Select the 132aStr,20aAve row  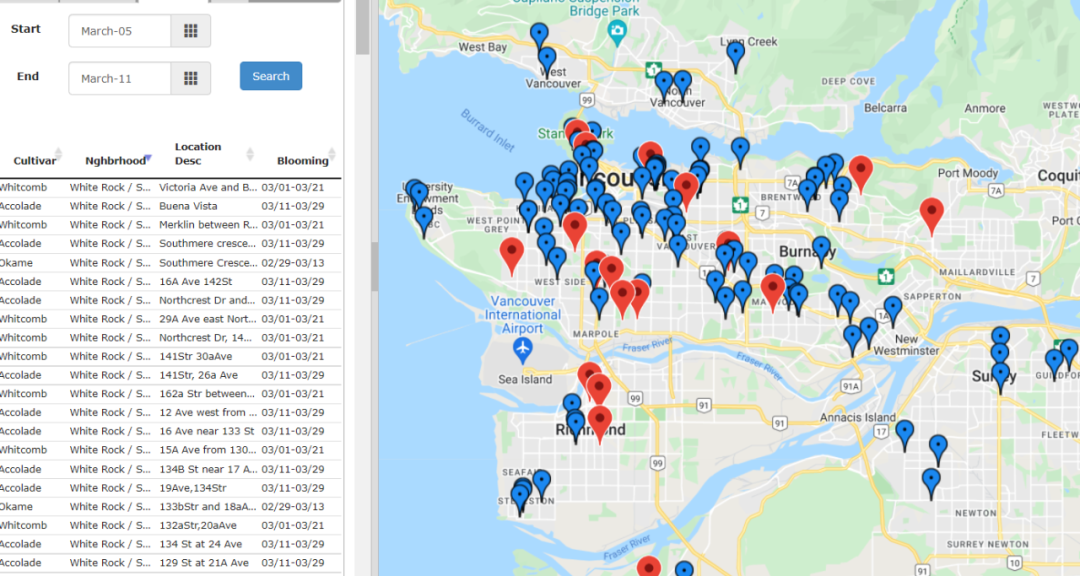[x=170, y=525]
